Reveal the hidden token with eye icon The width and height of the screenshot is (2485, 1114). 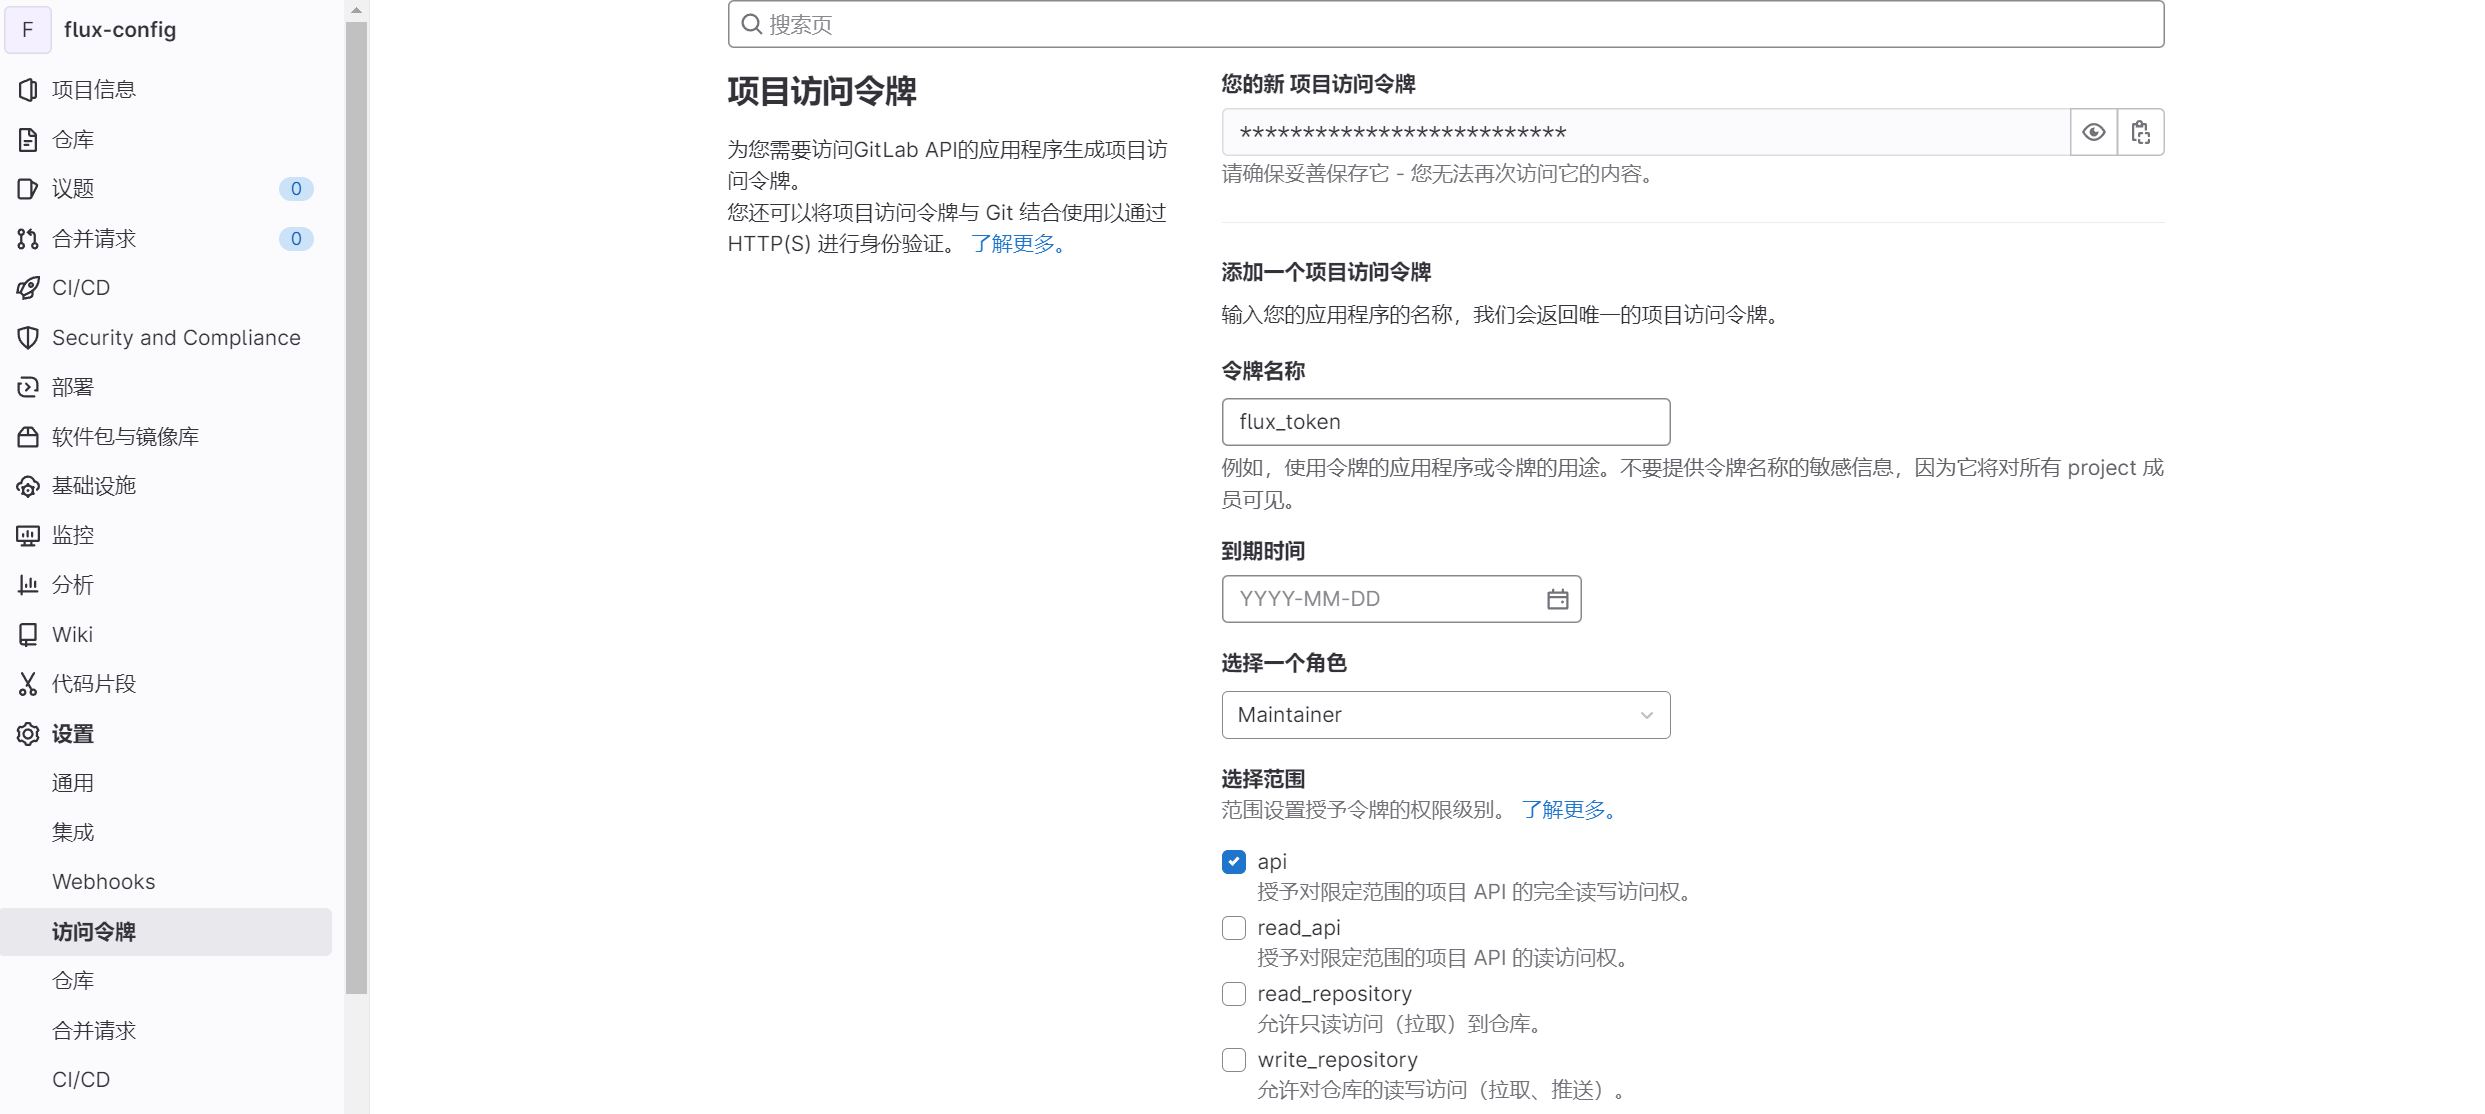2093,132
